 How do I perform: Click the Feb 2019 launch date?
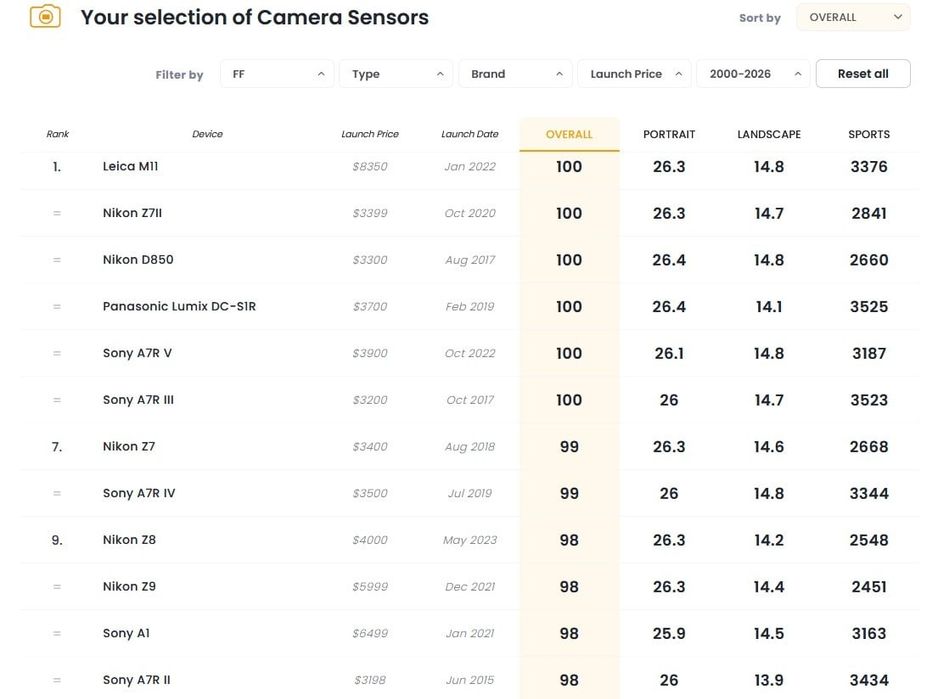[x=470, y=306]
